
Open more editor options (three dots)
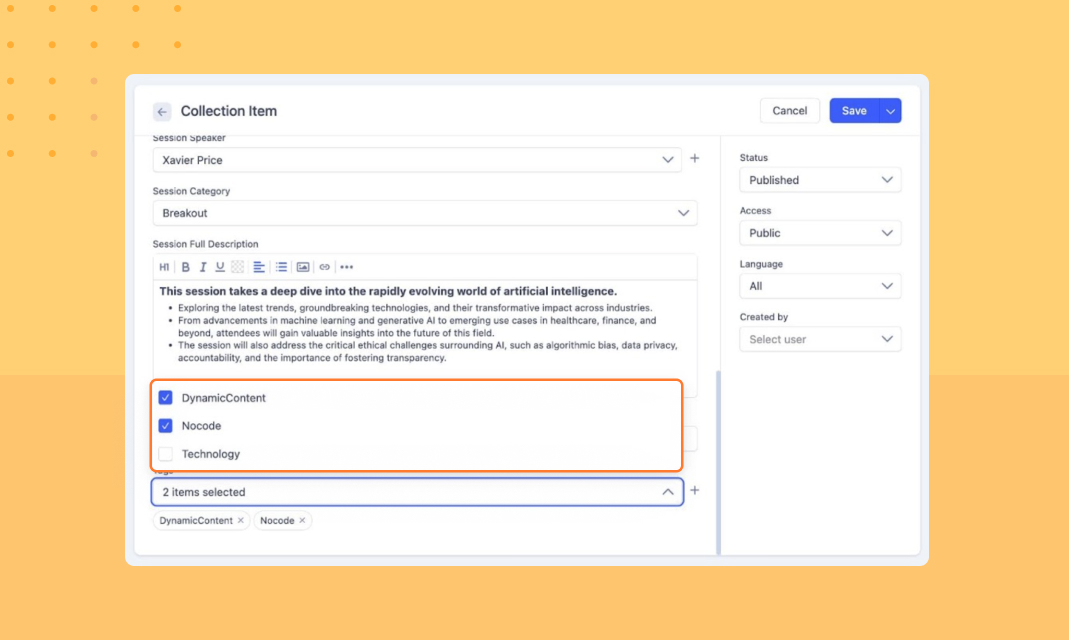(346, 267)
